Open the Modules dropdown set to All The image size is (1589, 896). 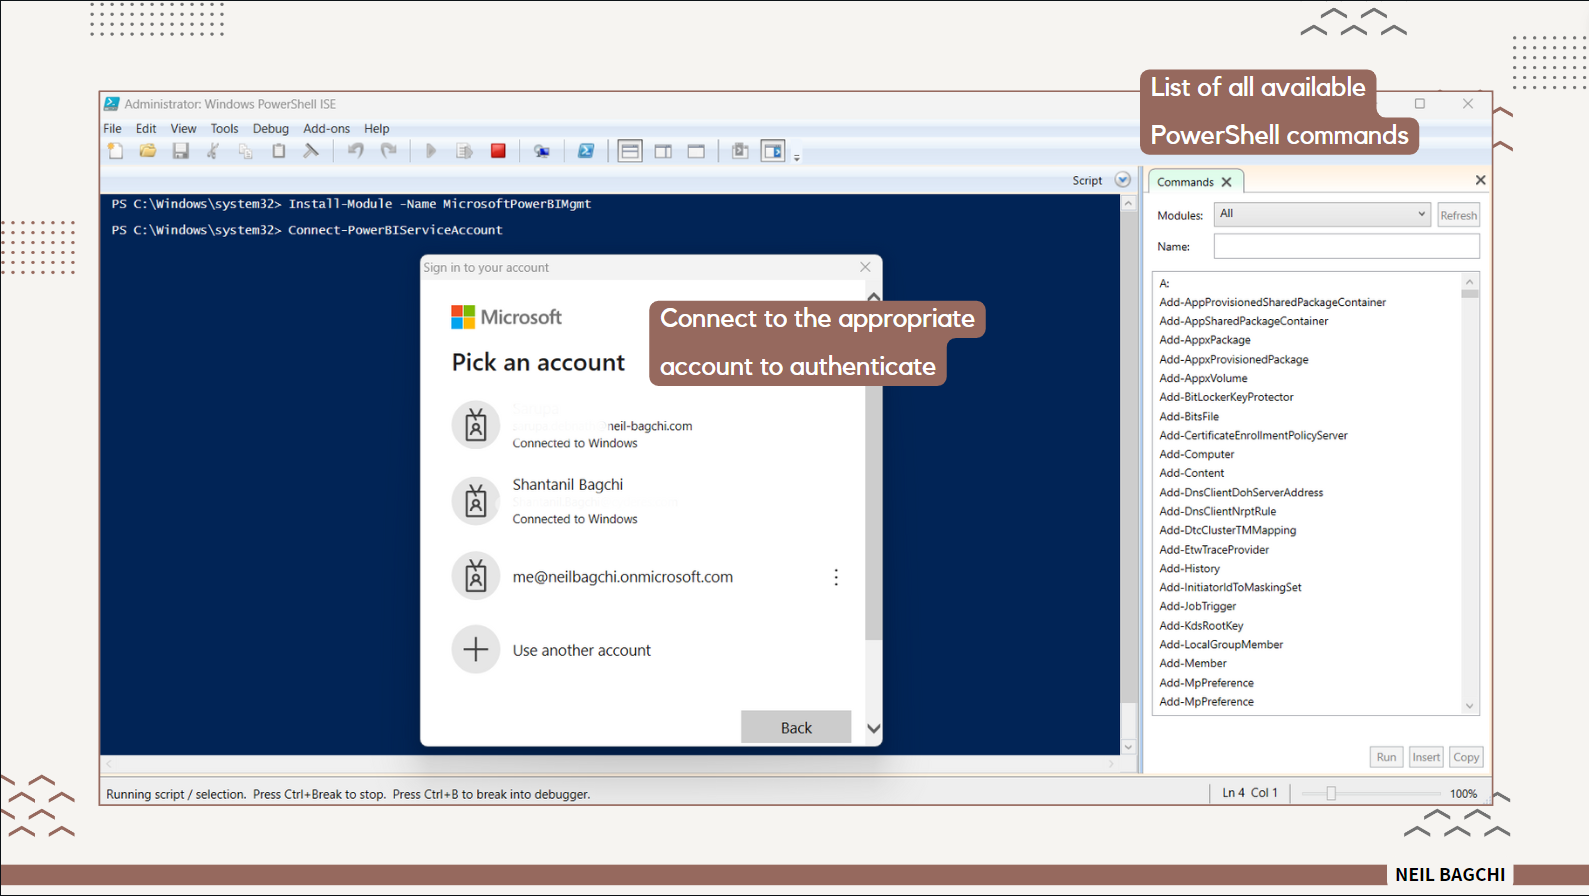[1322, 214]
